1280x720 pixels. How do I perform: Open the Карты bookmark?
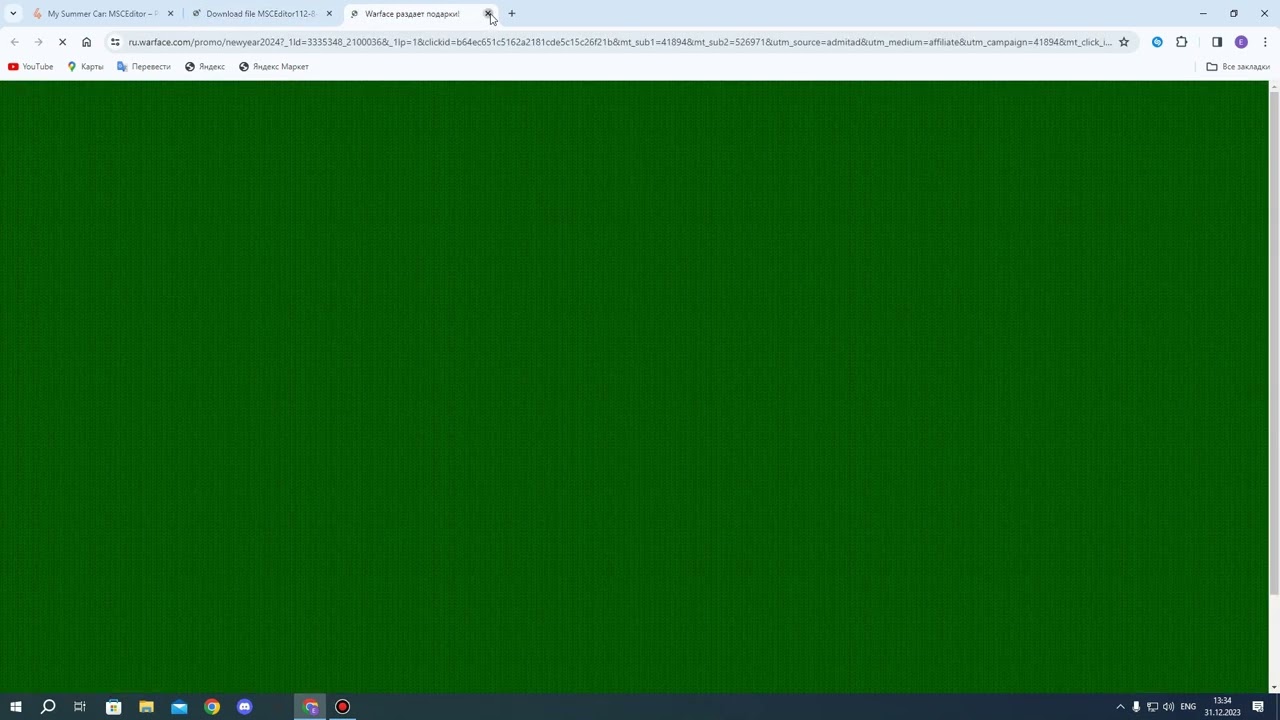pos(85,67)
